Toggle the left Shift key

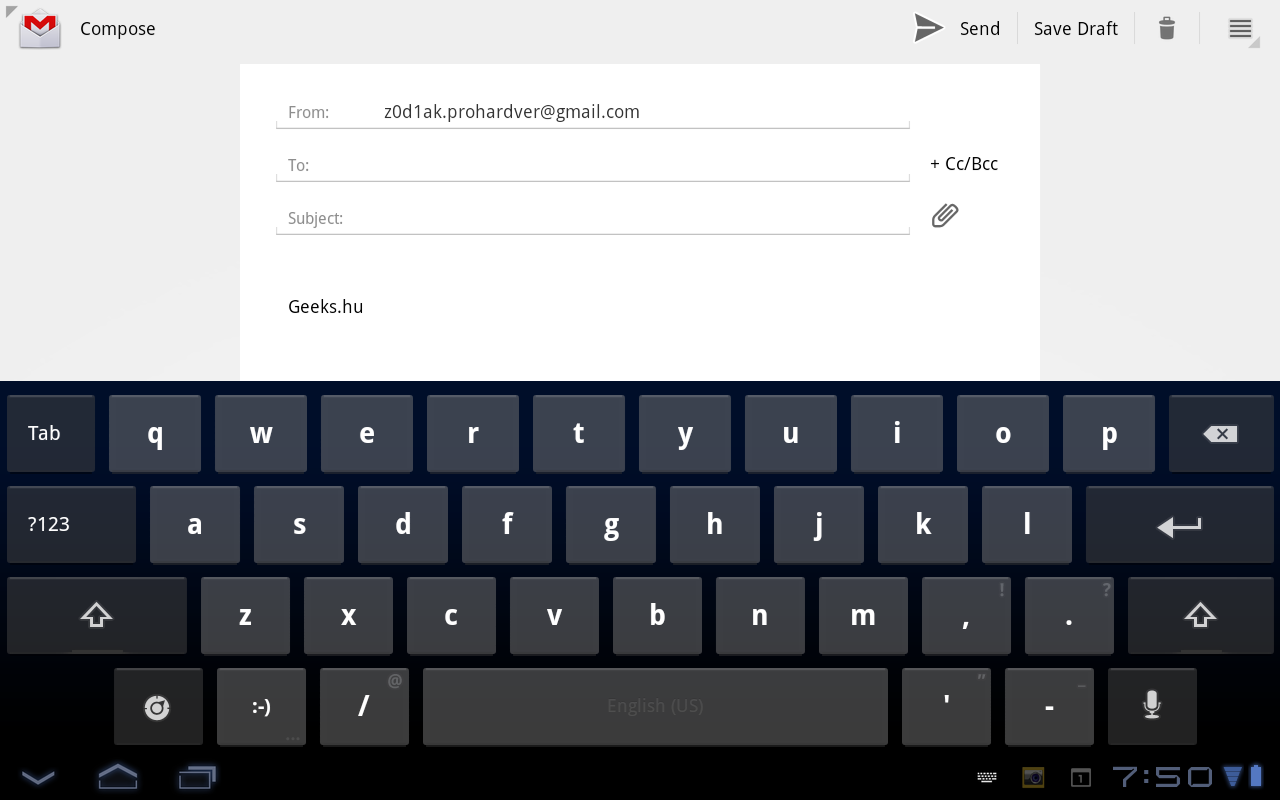click(x=97, y=615)
